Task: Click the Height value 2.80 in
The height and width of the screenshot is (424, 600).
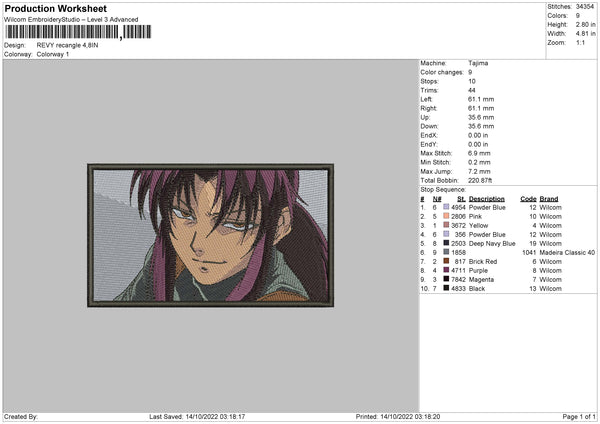Action: [585, 24]
